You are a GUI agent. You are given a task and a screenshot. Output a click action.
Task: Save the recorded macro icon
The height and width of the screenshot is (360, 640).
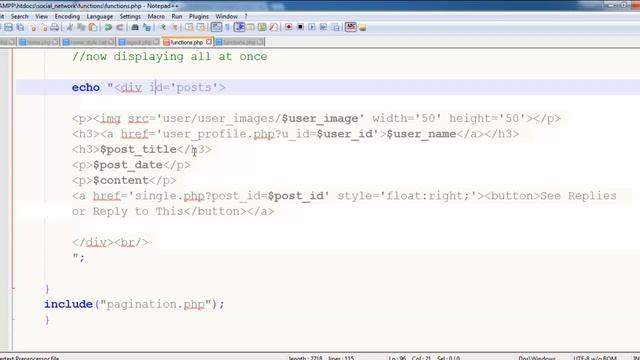pyautogui.click(x=336, y=27)
